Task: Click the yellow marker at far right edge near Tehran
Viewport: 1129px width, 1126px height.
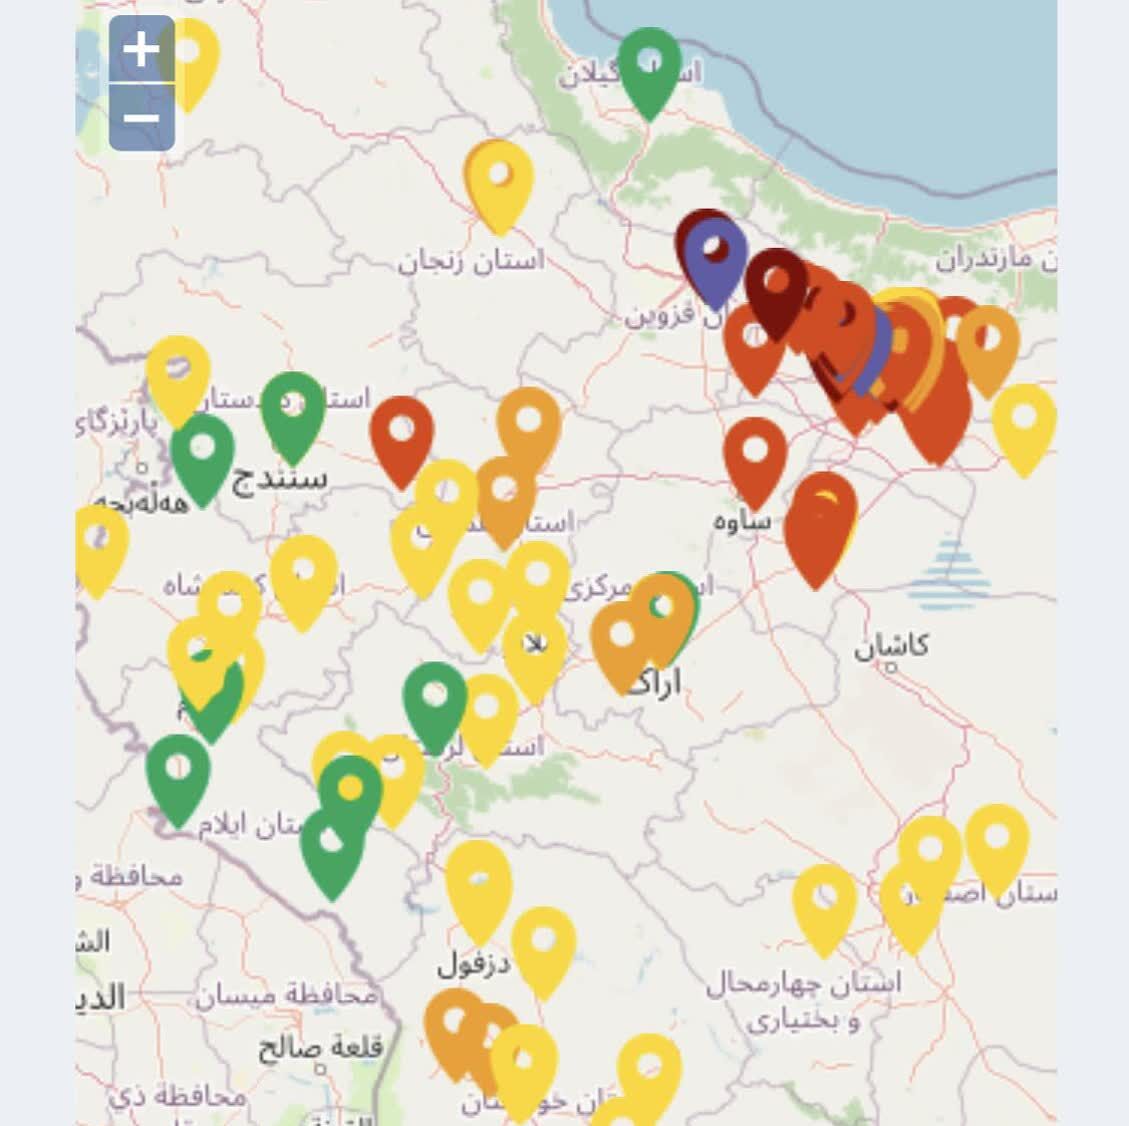Action: [1024, 424]
